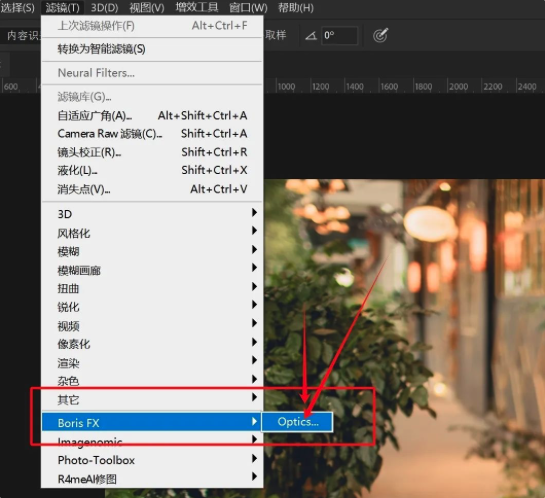The width and height of the screenshot is (545, 498).
Task: Open the Optics... submenu entry
Action: point(298,422)
